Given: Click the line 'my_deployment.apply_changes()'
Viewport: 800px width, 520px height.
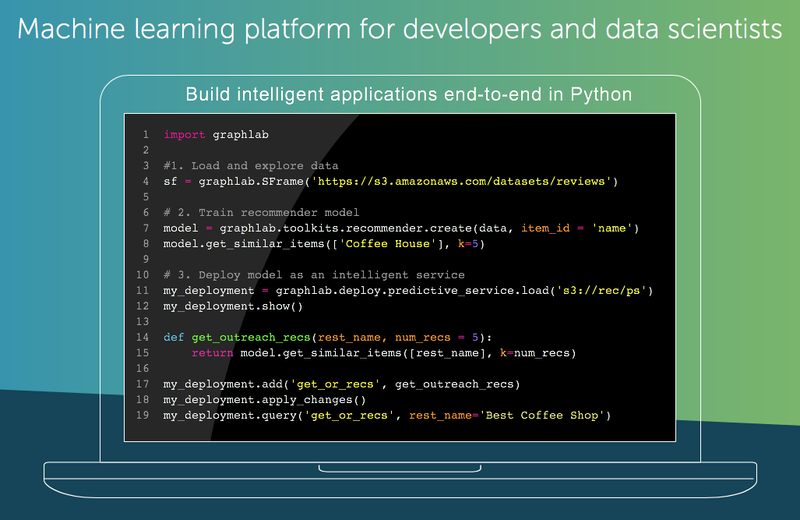Looking at the screenshot, I should [264, 400].
